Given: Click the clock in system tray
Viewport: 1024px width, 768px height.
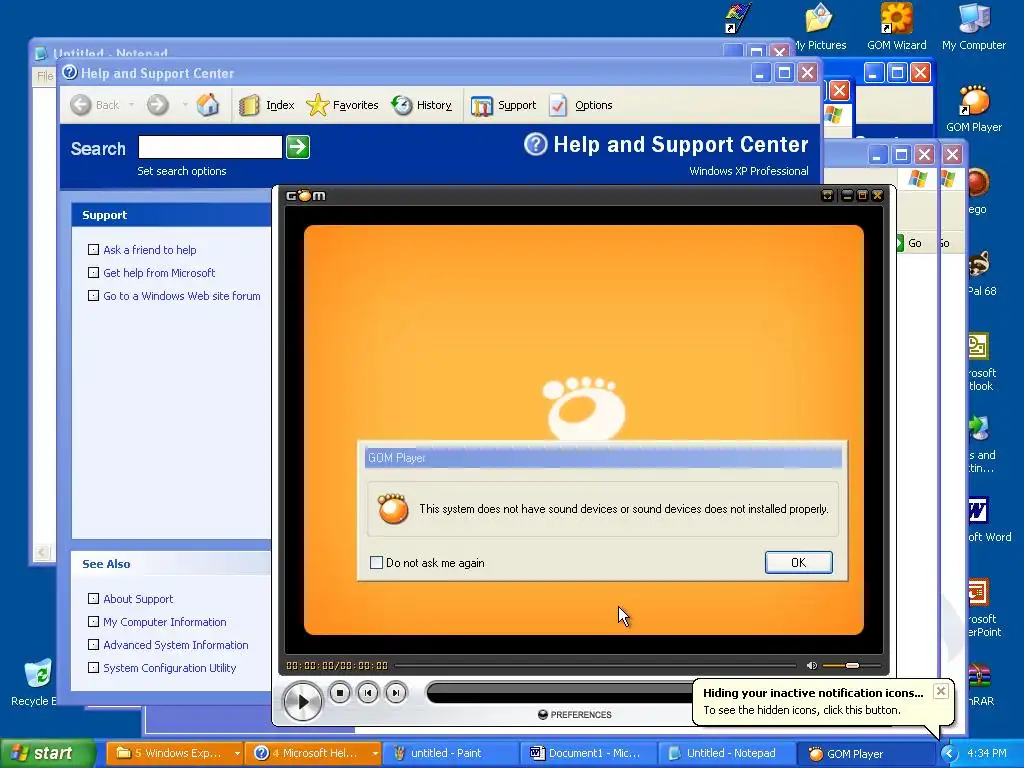Looking at the screenshot, I should (x=987, y=754).
